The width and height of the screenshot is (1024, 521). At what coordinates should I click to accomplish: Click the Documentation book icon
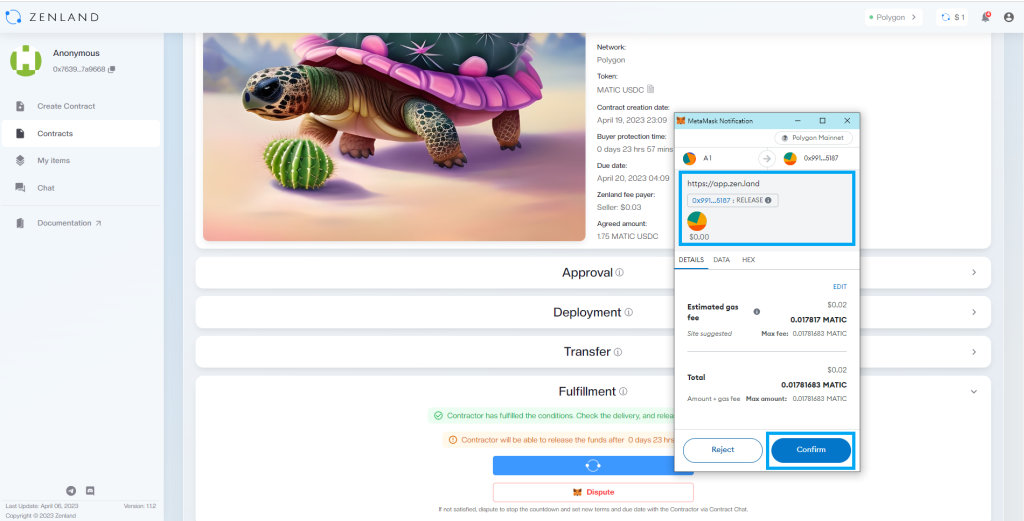pyautogui.click(x=20, y=223)
